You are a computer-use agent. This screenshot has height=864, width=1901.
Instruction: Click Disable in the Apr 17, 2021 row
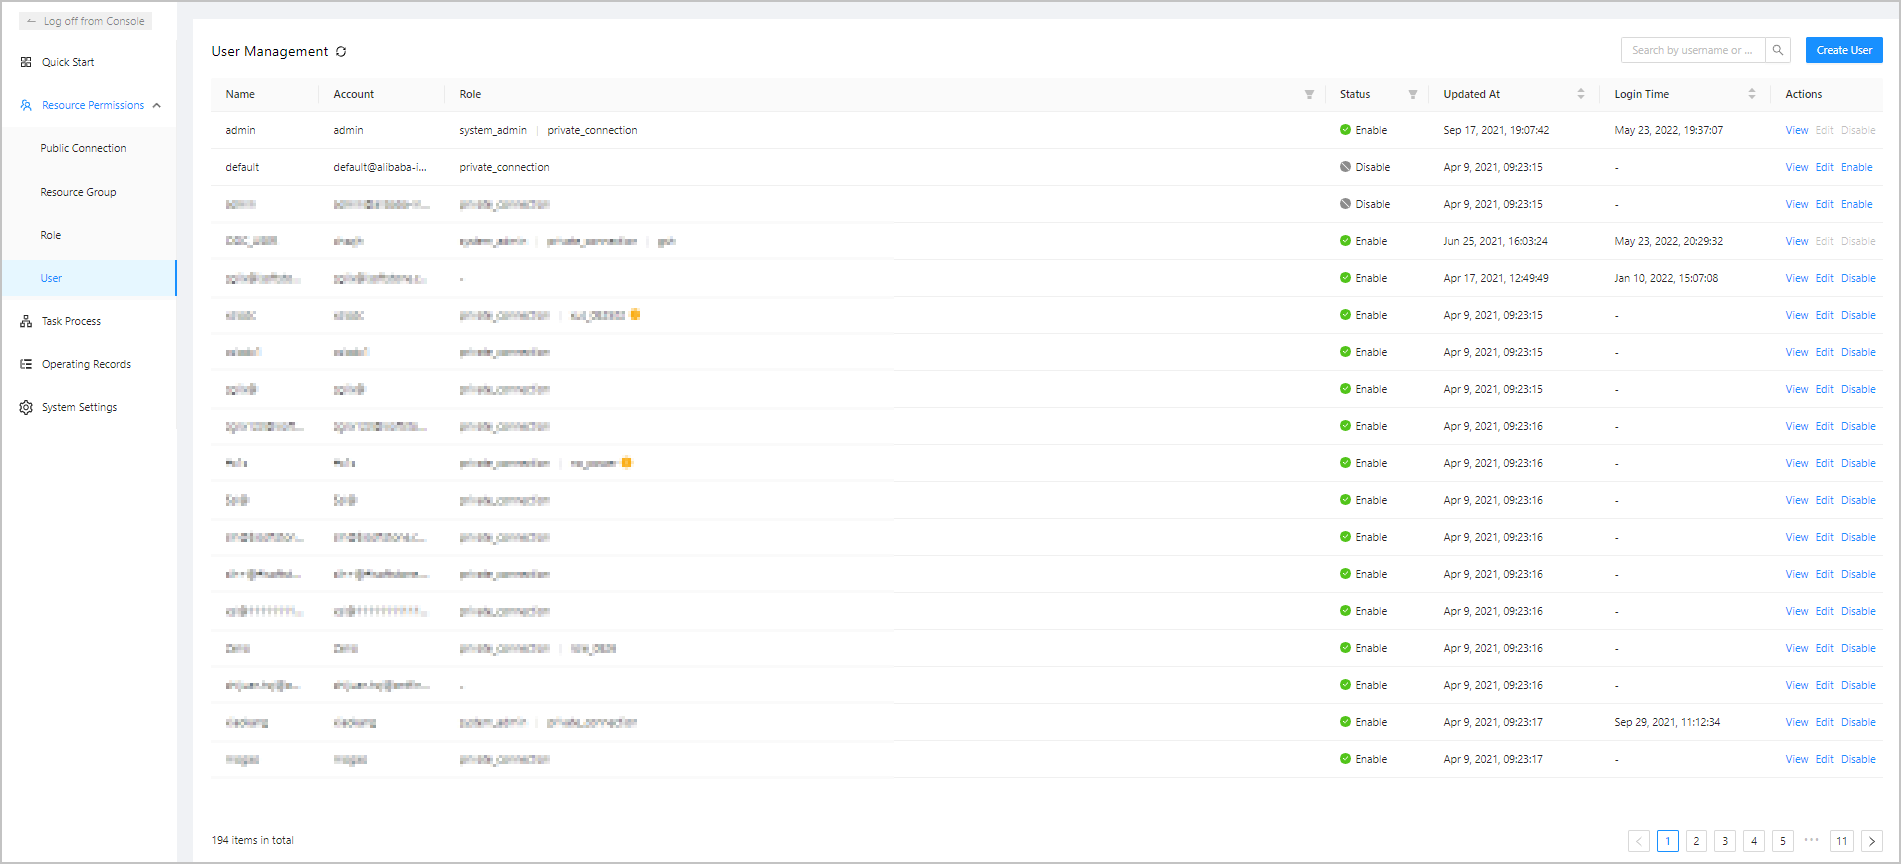(x=1858, y=278)
